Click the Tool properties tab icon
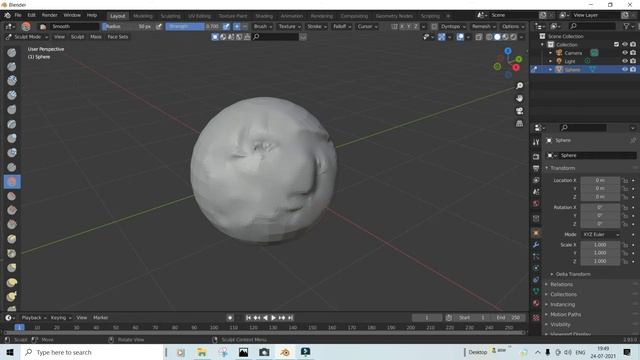 point(536,142)
